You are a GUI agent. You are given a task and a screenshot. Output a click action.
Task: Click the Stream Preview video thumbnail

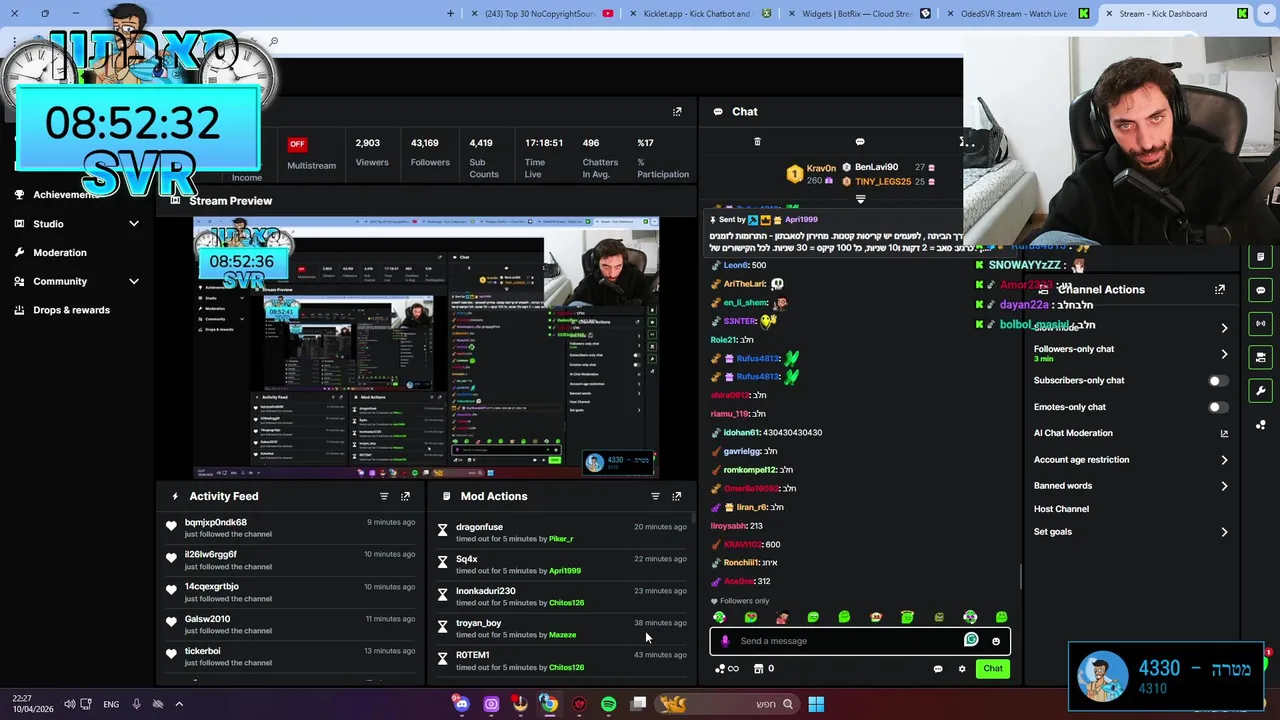(x=426, y=348)
